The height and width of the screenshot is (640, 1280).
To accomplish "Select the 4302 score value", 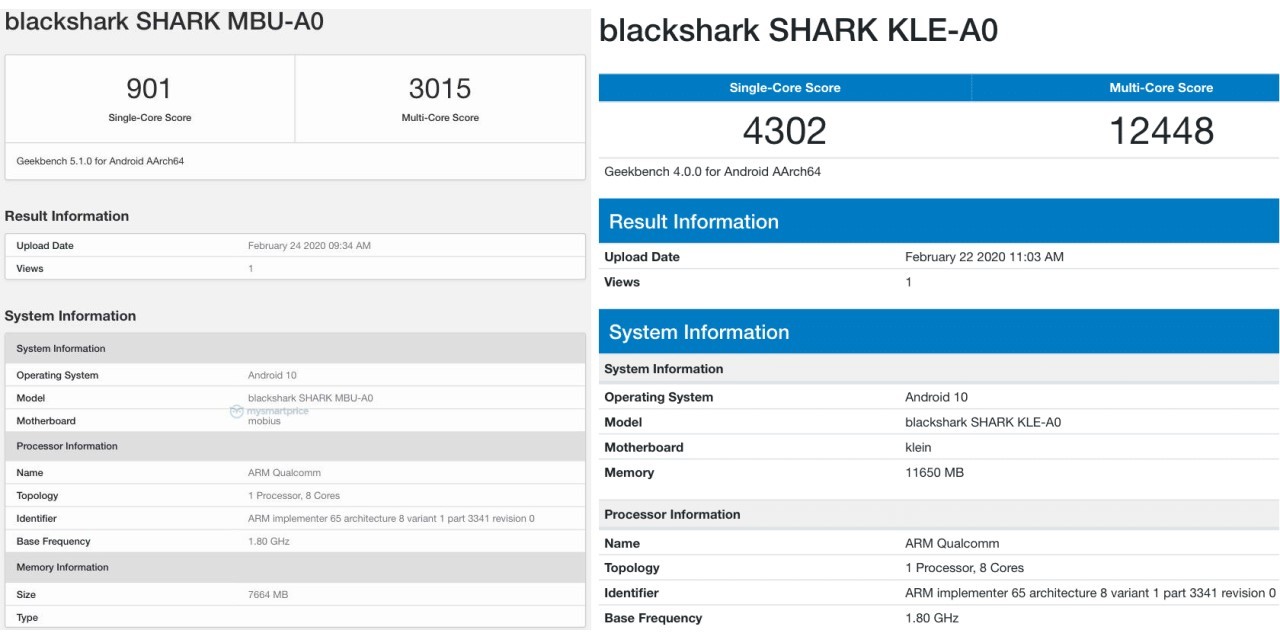I will click(785, 131).
